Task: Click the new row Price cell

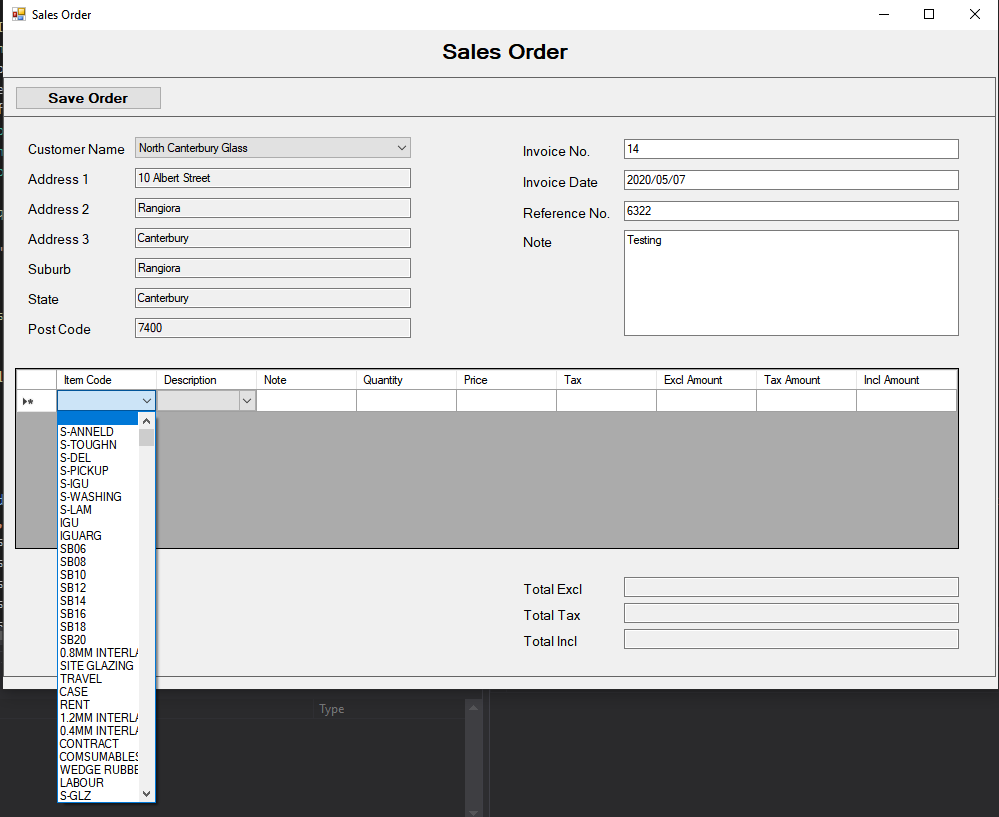Action: tap(507, 401)
